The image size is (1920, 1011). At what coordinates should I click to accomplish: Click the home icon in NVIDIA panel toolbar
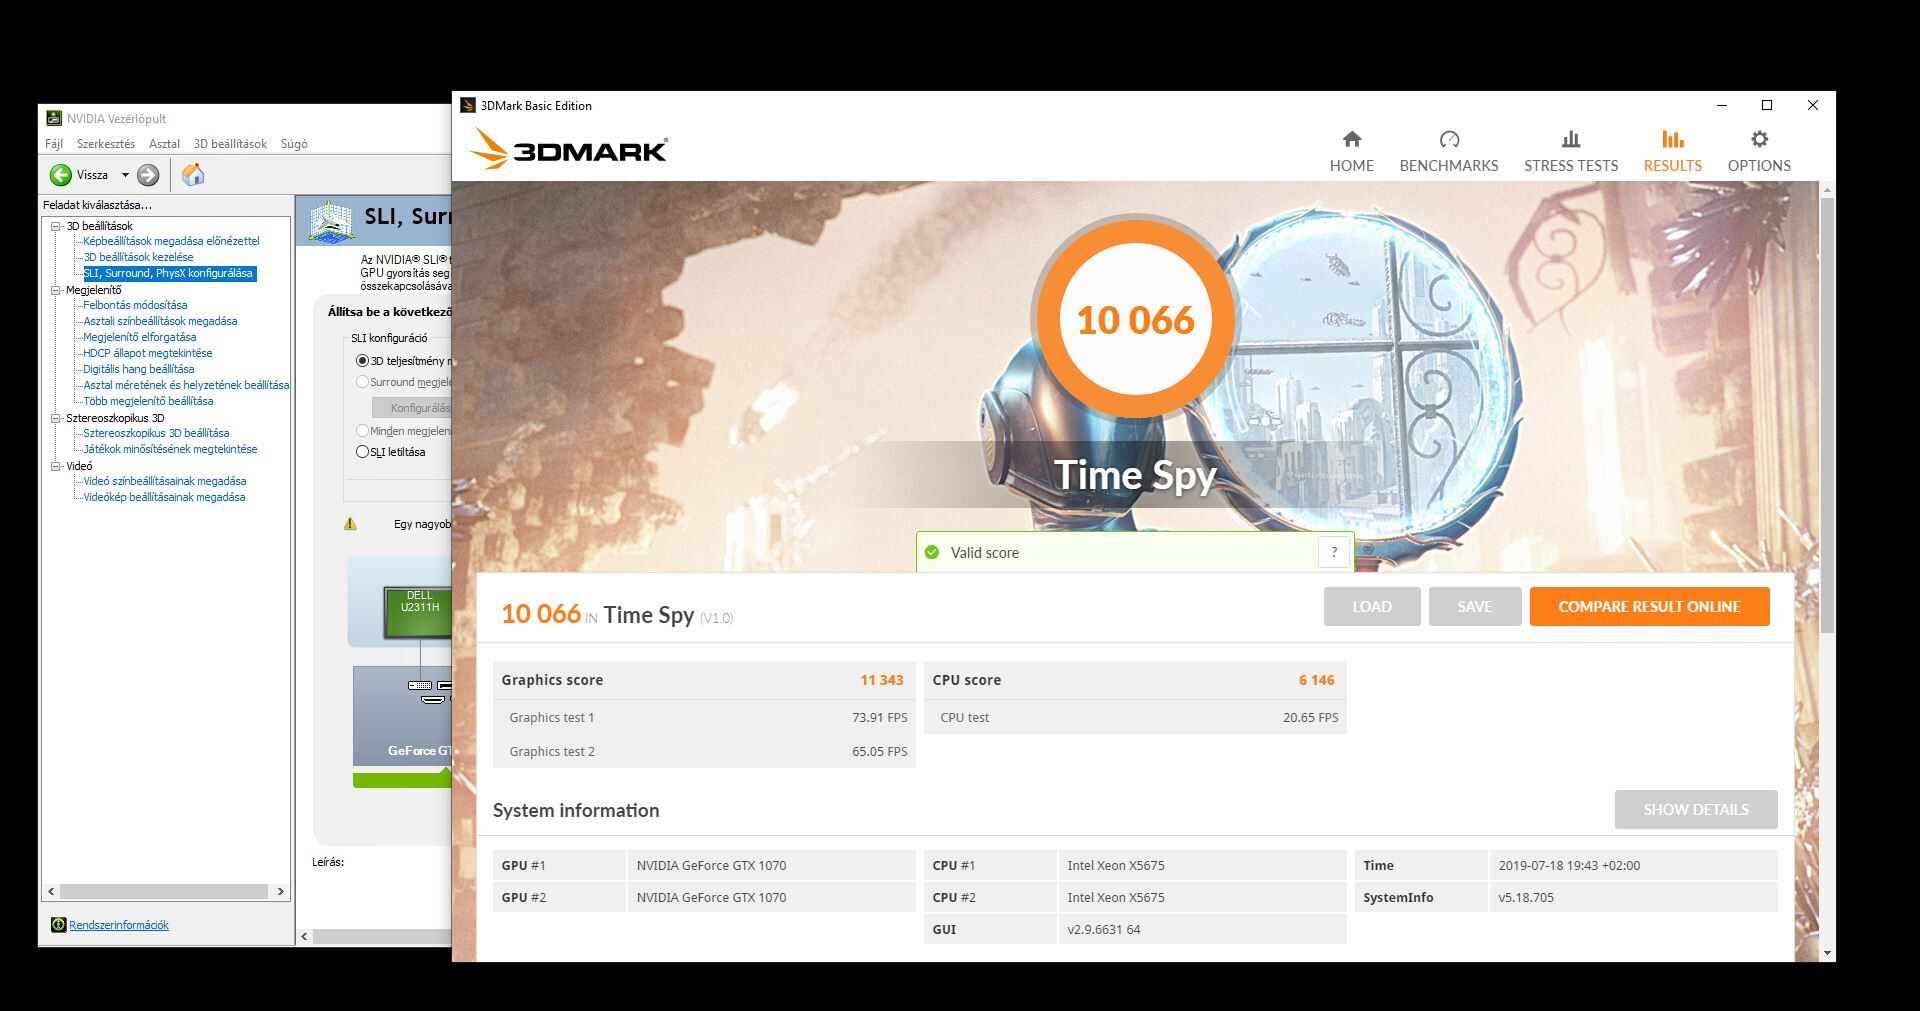point(193,175)
